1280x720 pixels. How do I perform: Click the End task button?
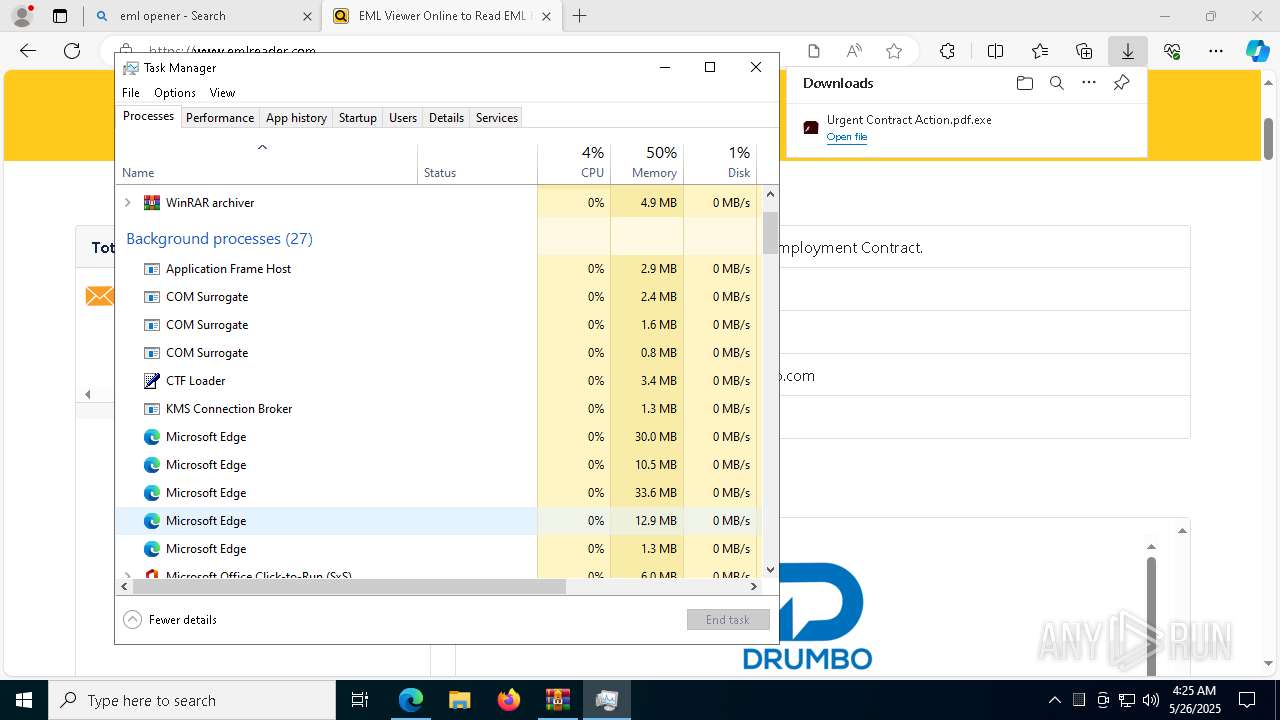click(x=728, y=619)
